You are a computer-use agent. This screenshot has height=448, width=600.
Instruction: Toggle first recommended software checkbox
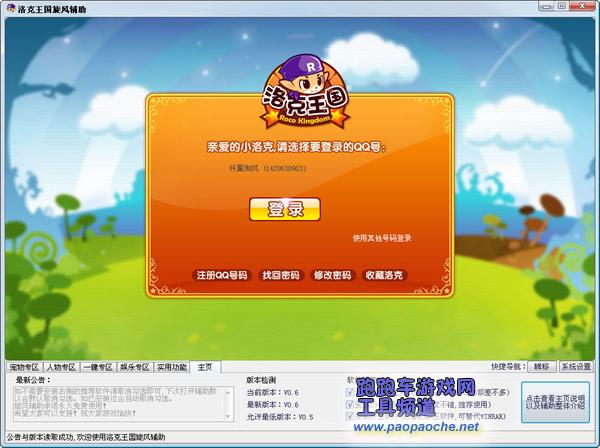point(349,392)
